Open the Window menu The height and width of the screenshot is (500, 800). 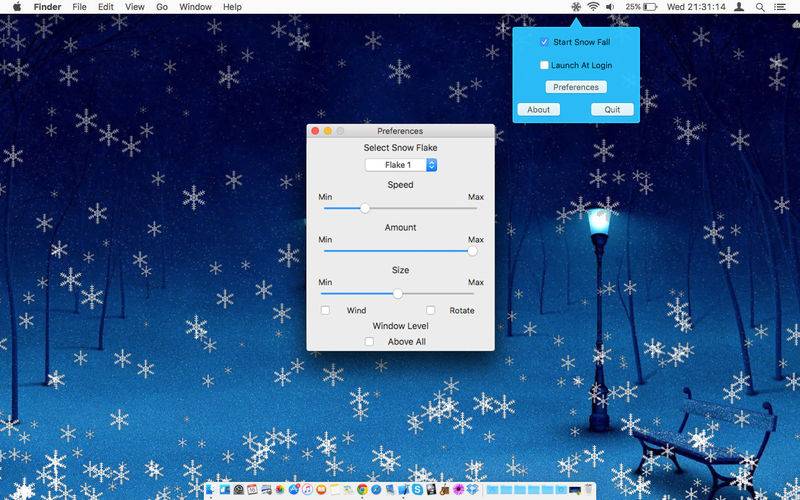click(x=195, y=7)
